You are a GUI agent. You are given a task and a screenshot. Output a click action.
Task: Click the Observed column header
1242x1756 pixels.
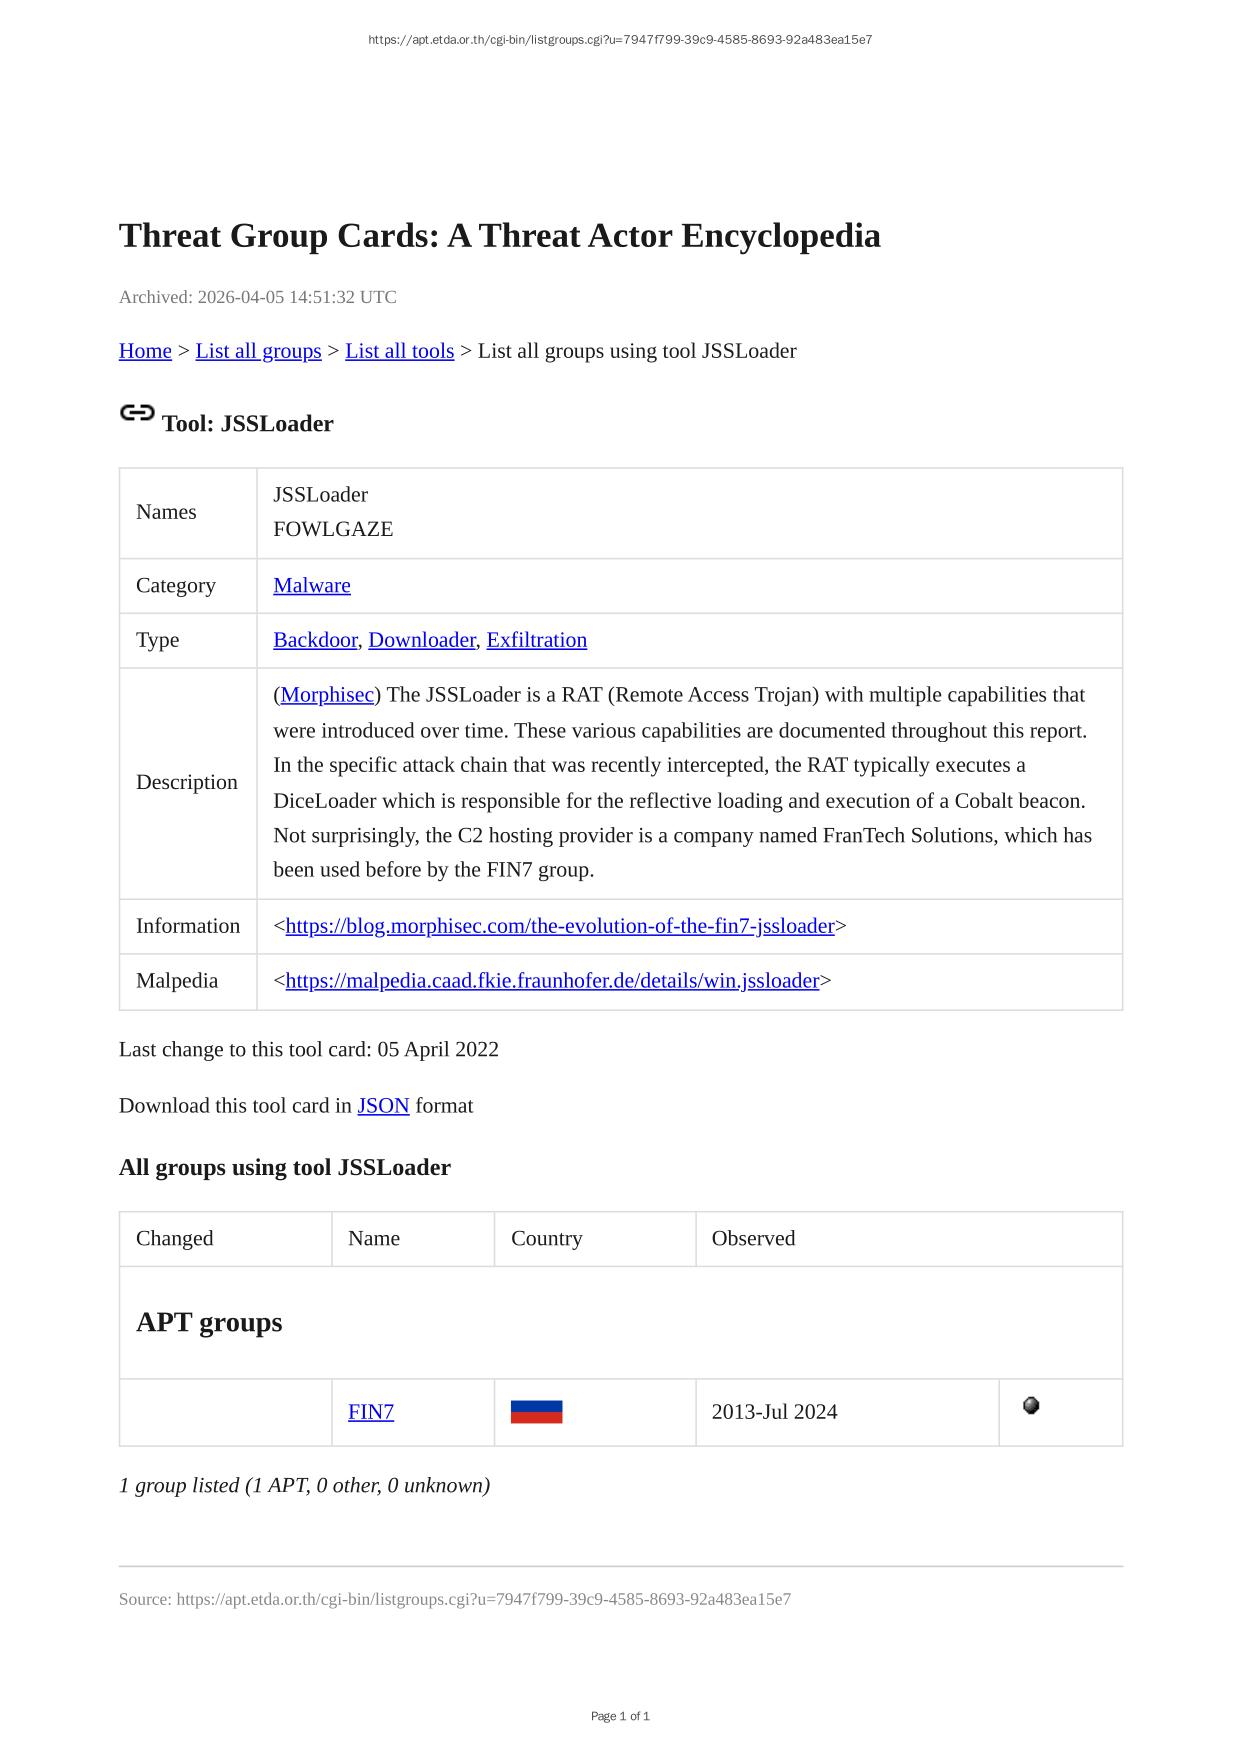pos(753,1239)
